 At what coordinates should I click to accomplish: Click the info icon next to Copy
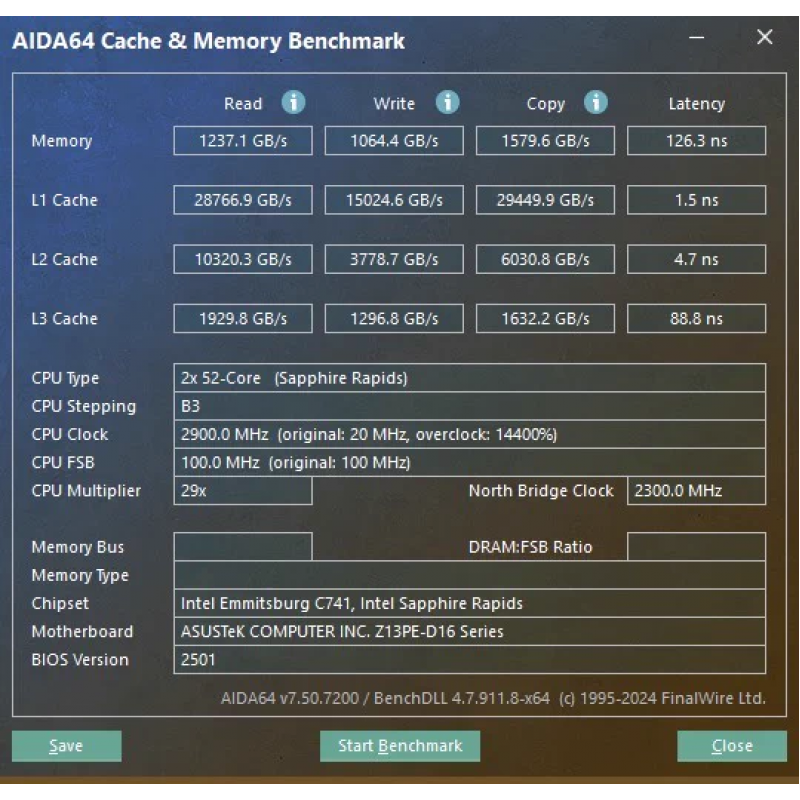coord(596,103)
